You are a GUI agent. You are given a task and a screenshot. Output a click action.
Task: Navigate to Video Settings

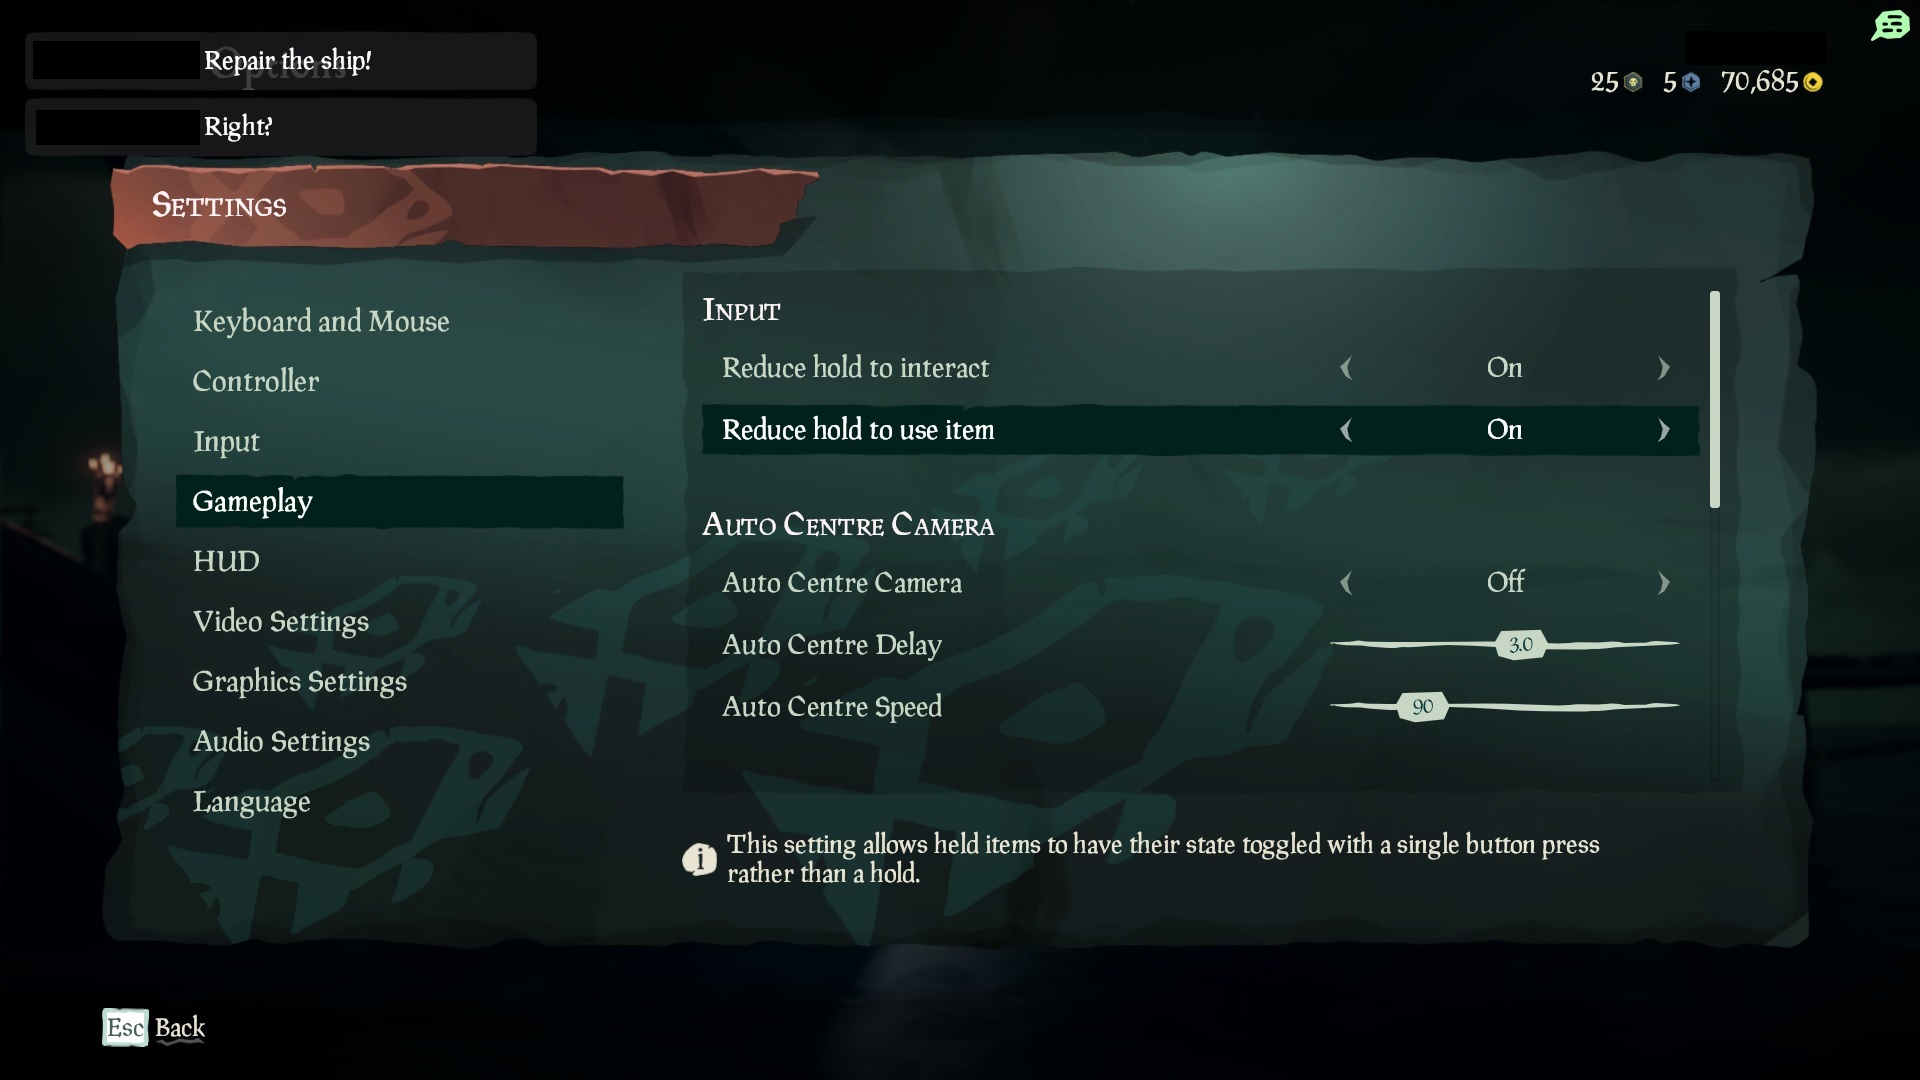(x=280, y=620)
